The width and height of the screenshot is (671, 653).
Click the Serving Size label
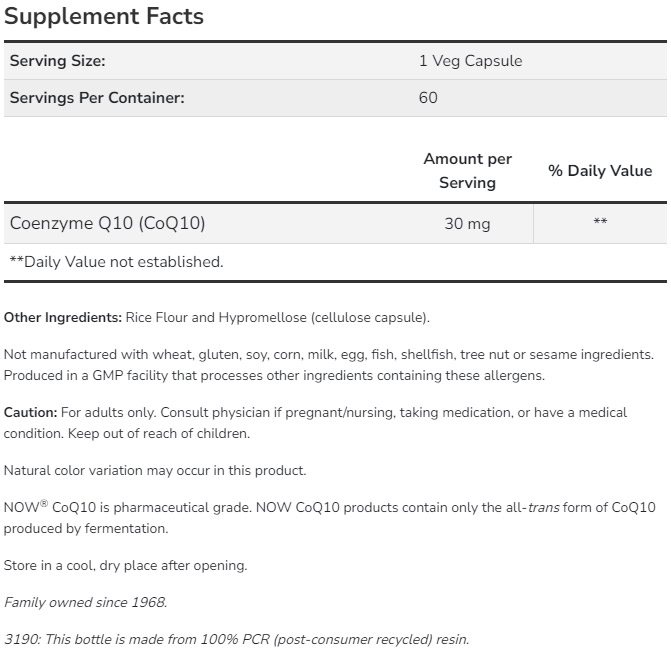point(57,61)
